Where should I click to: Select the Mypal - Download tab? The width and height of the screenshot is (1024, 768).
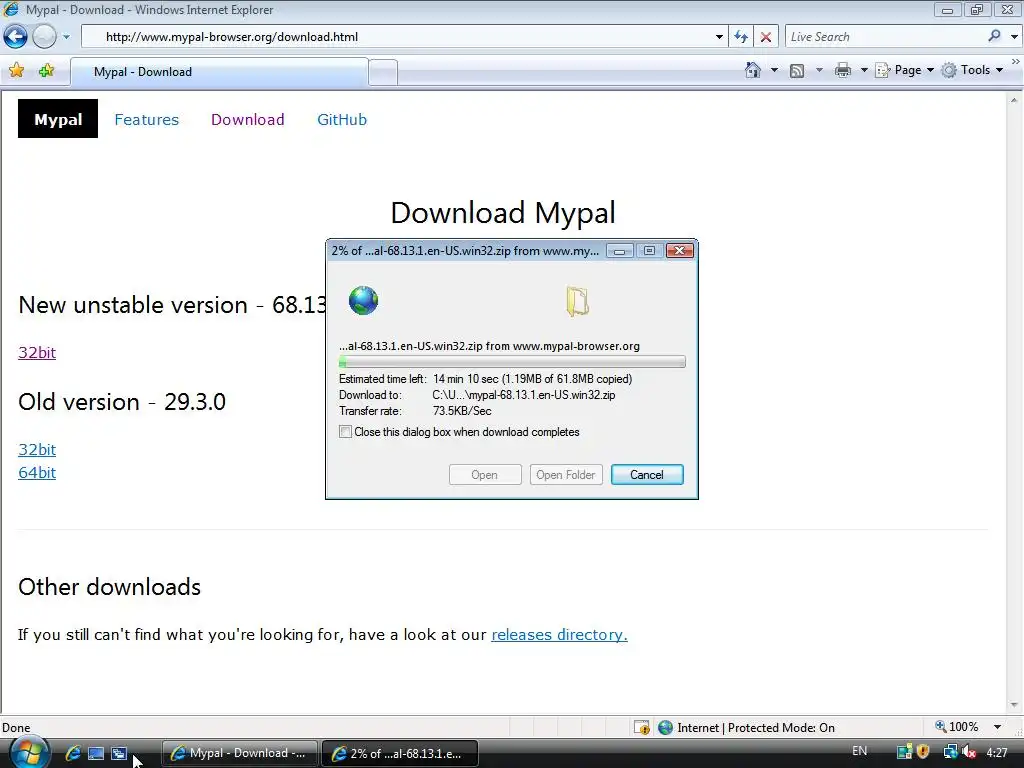(219, 72)
